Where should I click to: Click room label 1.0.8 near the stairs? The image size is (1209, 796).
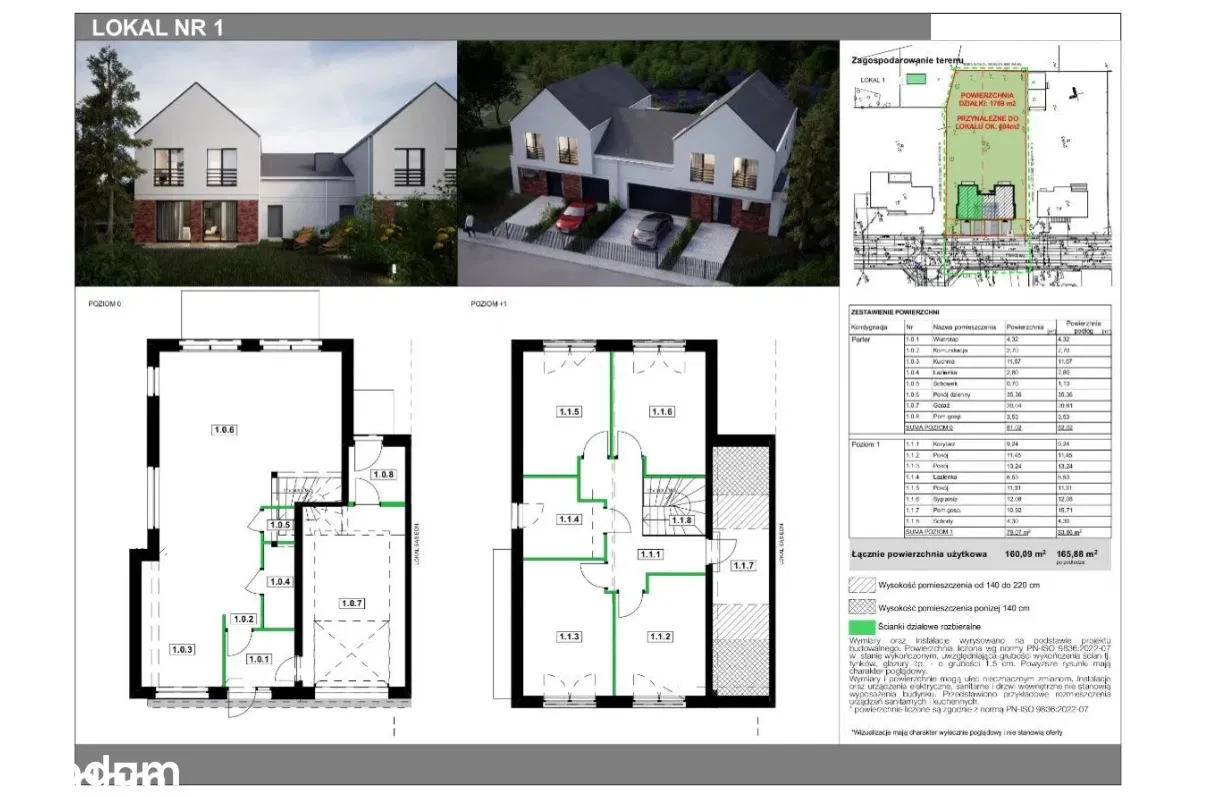click(x=382, y=474)
